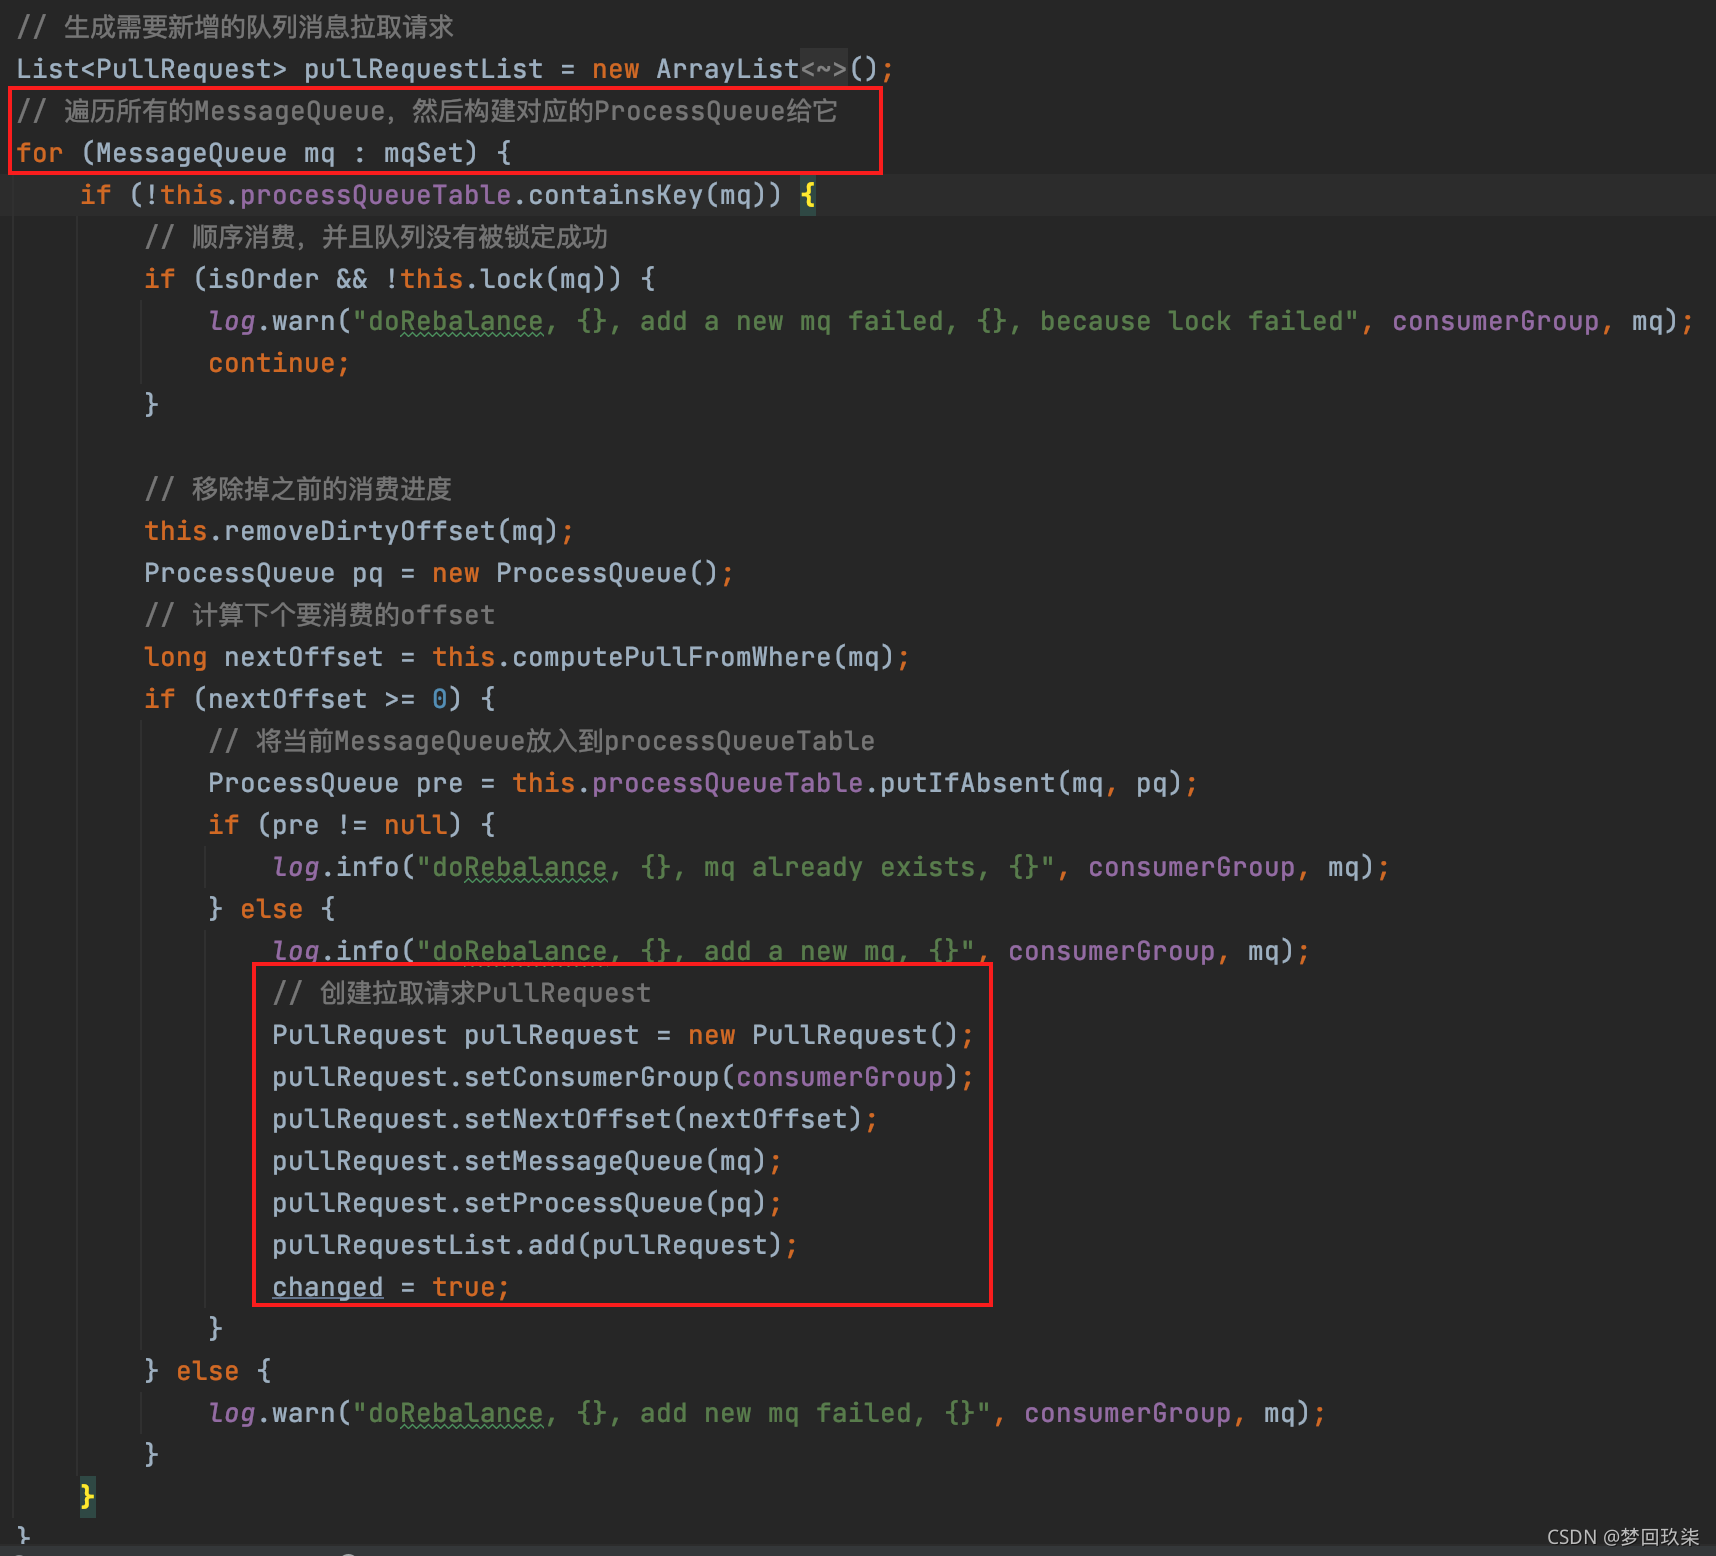Click the removeDirtyOffset method call
Viewport: 1716px width, 1556px height.
(x=360, y=531)
